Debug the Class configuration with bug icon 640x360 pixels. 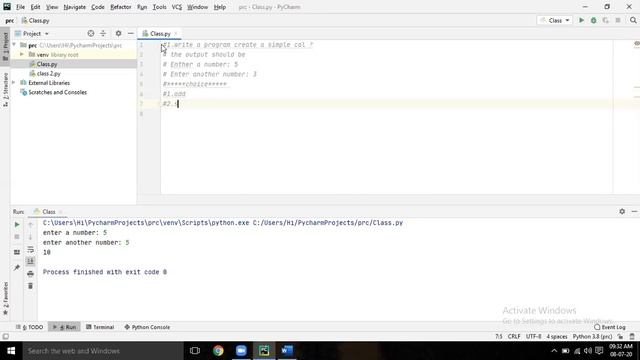[x=593, y=20]
